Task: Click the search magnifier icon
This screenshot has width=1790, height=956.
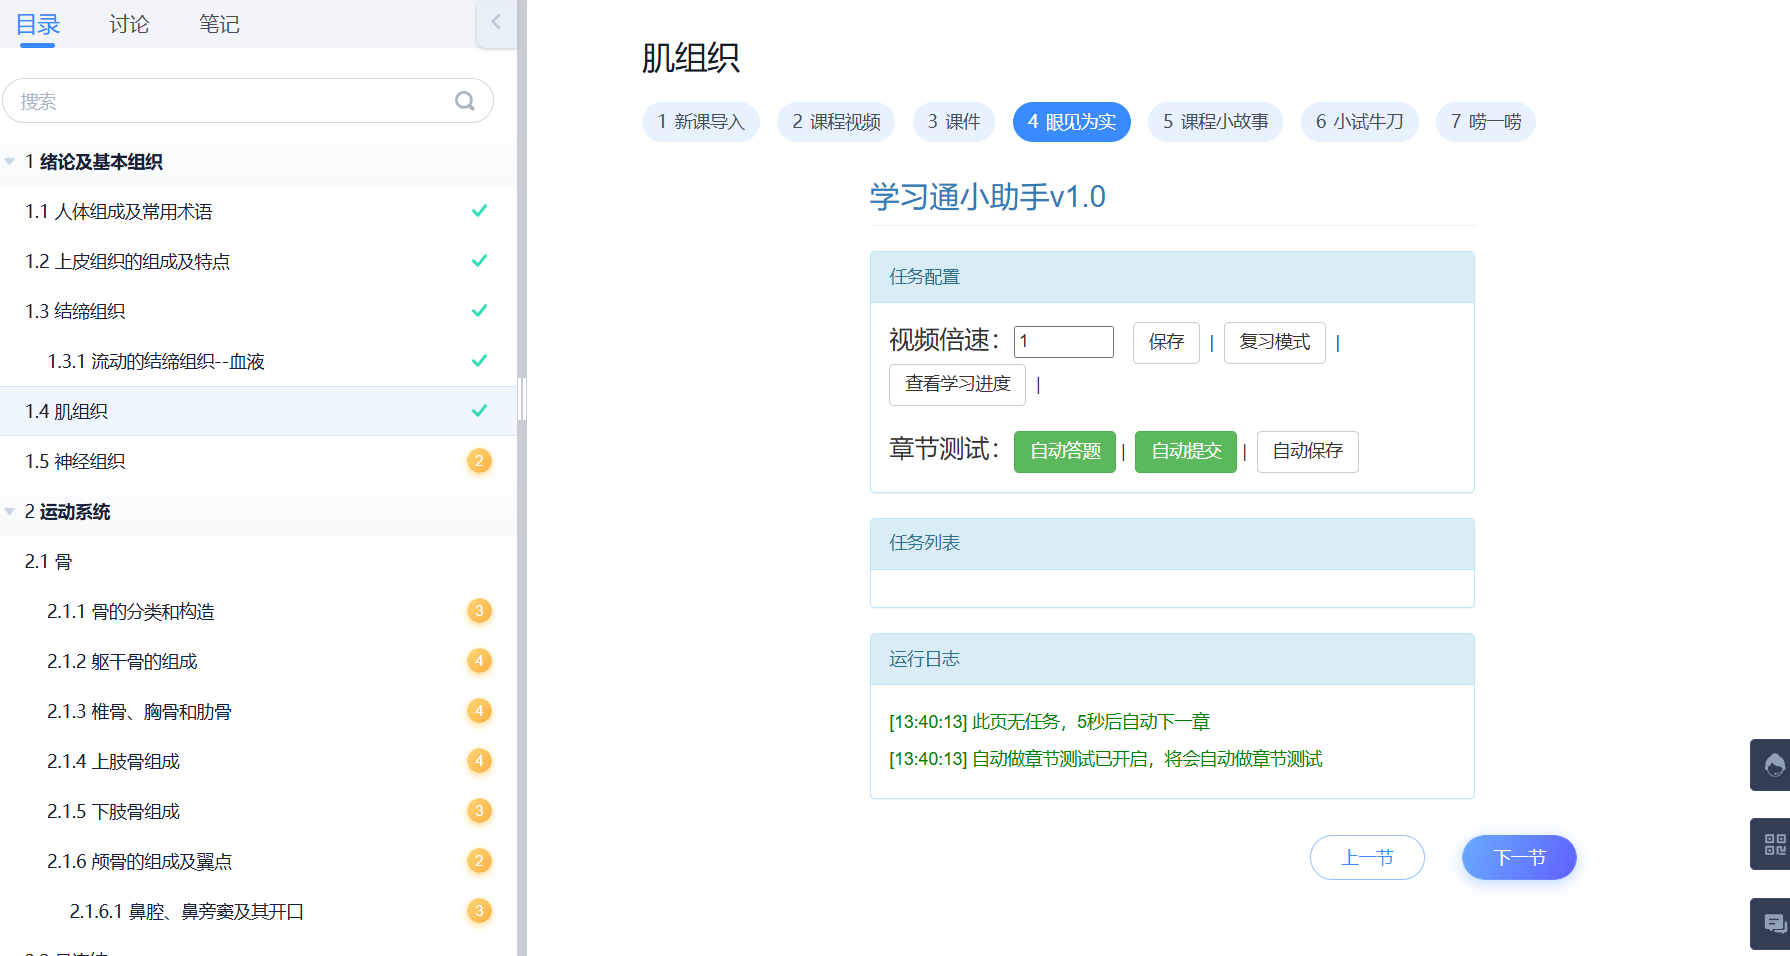Action: tap(465, 101)
